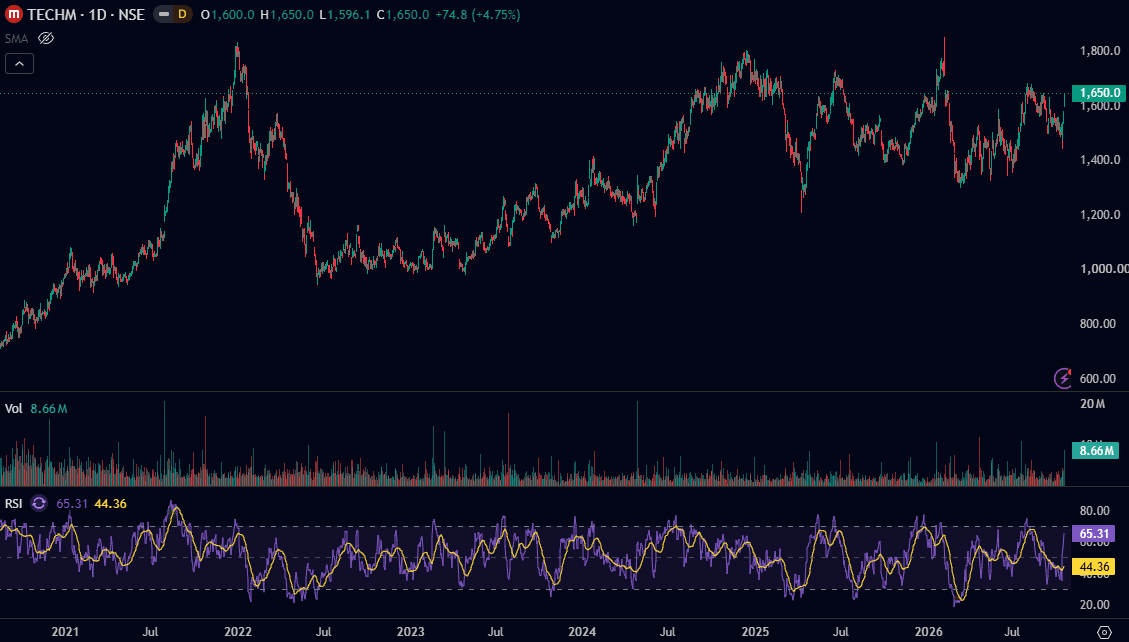Click the 2022 label on time axis
1129x642 pixels.
click(x=238, y=632)
